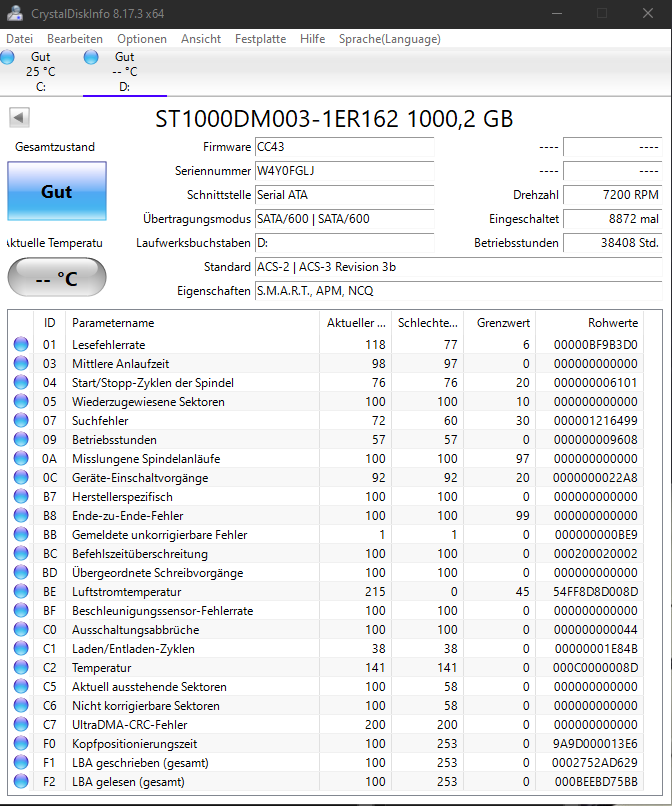Open the Optionen menu
The image size is (672, 806).
[x=142, y=39]
